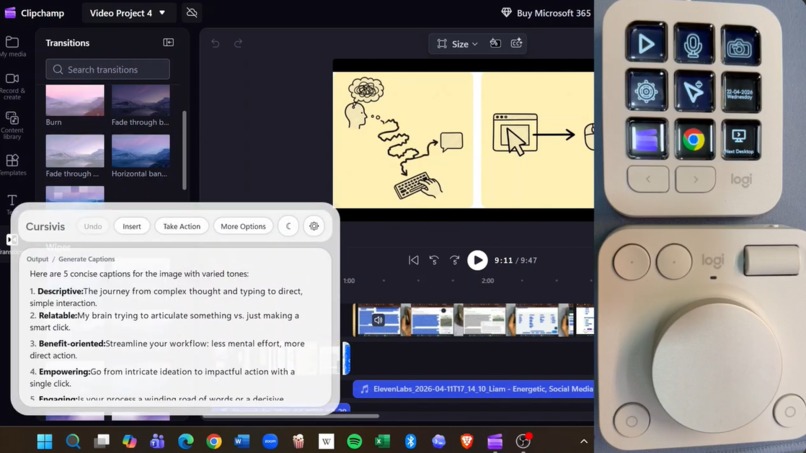Open the Windows Start menu
Screen dimensions: 806x453
click(45, 441)
